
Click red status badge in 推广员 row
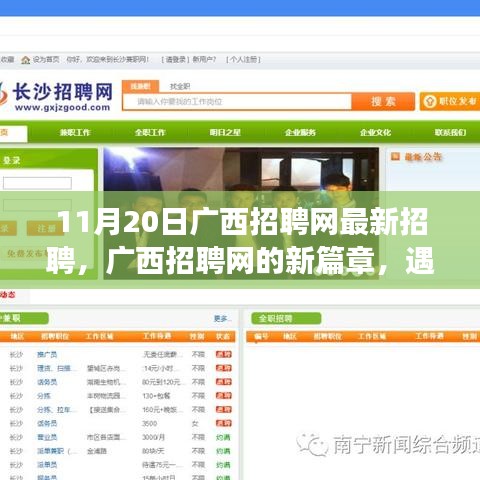(x=223, y=354)
